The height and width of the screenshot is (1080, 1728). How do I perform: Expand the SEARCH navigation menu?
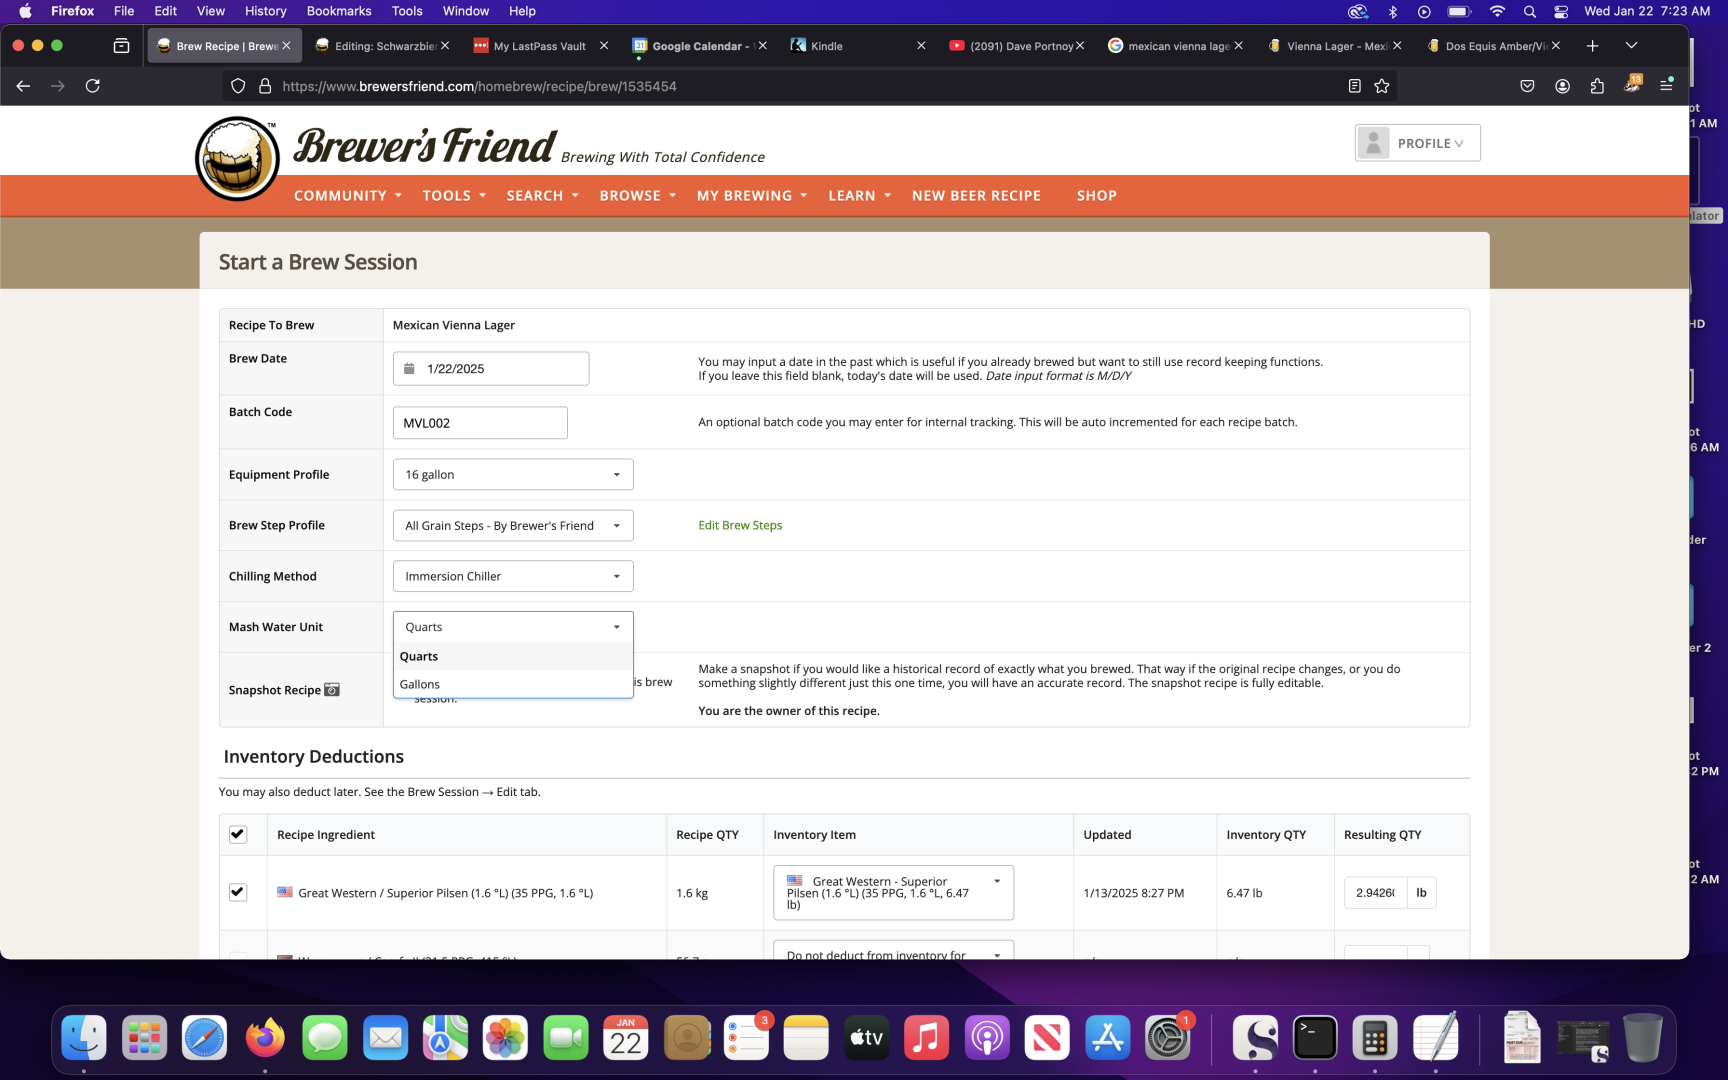pos(542,195)
